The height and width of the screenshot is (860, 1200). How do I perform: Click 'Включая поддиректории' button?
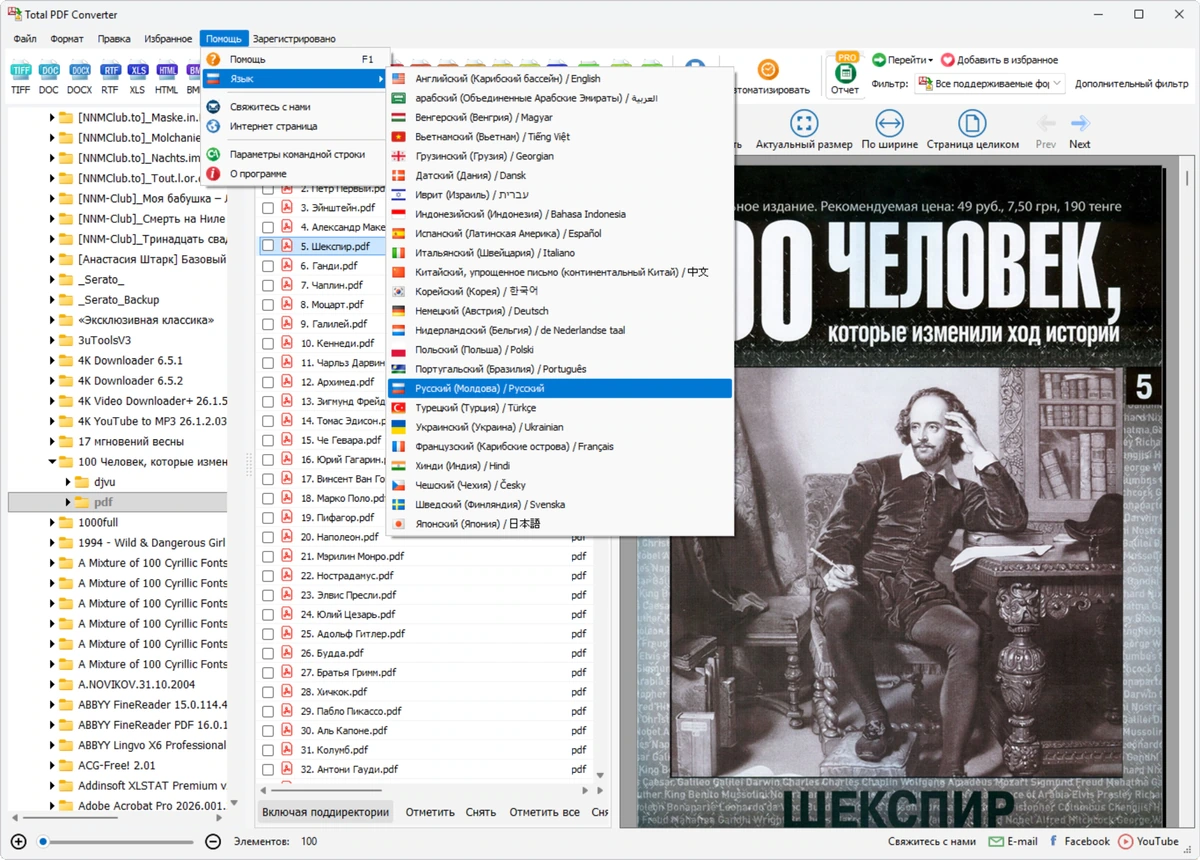tap(325, 812)
